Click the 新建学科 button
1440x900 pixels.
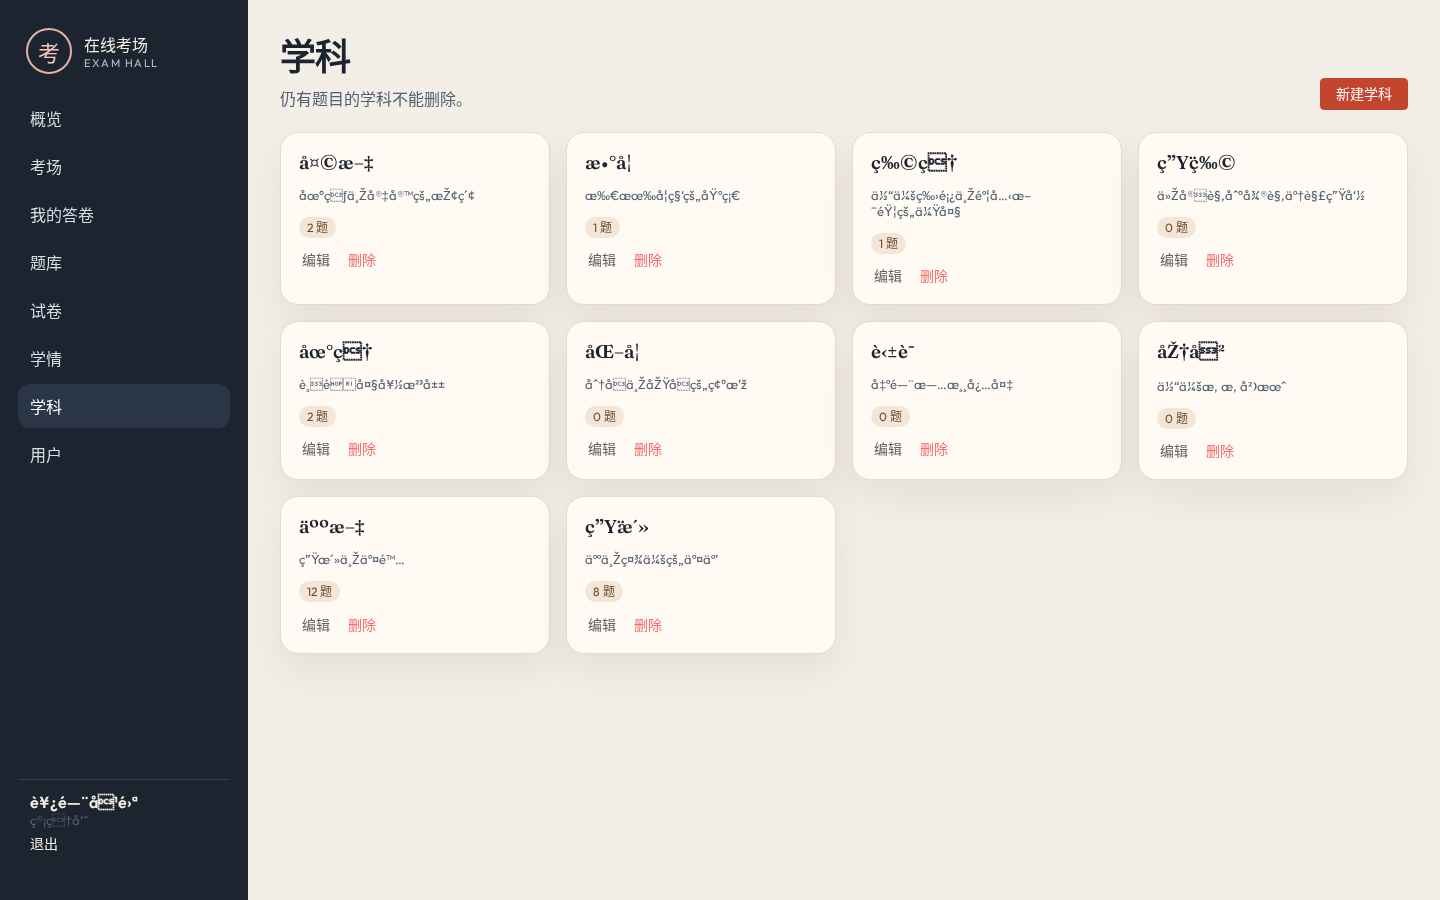[x=1364, y=94]
